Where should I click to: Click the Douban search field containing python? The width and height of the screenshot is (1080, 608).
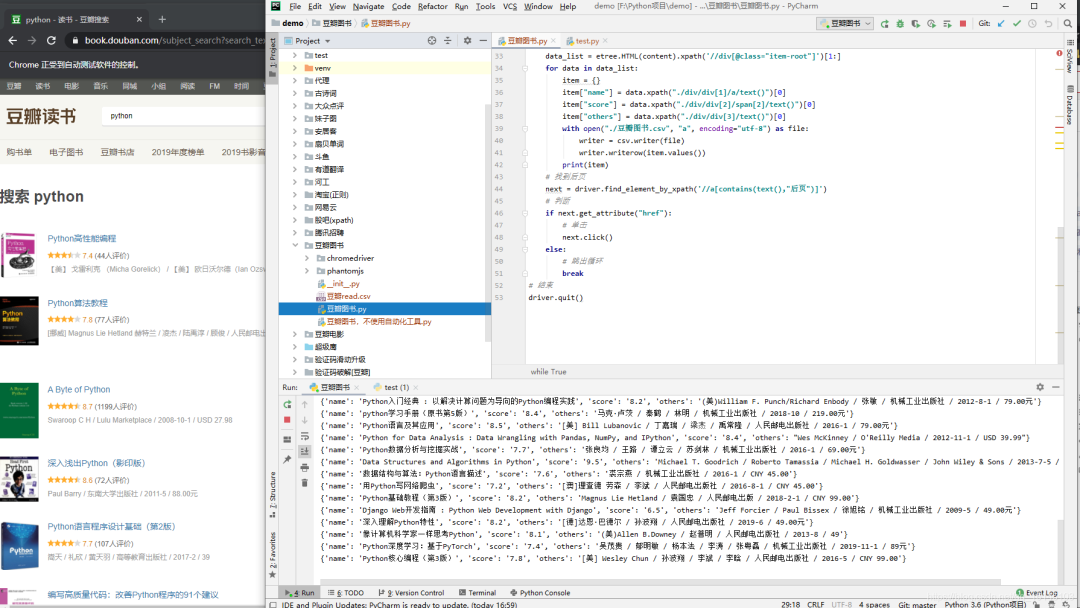[x=180, y=116]
